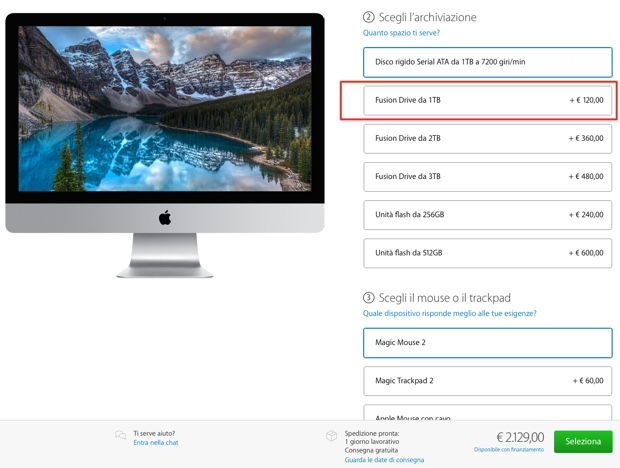Open the 'Quanto spazio ti serve?' link

(401, 33)
